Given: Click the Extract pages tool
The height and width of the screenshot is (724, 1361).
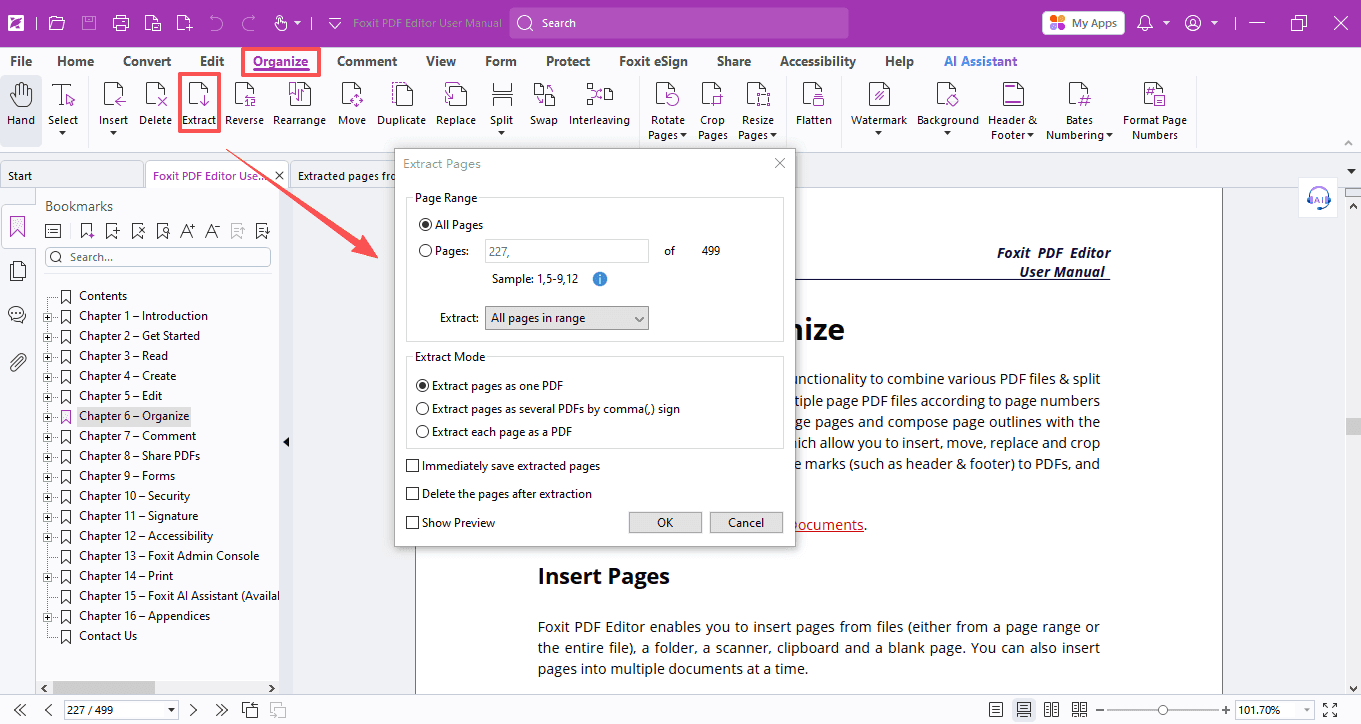Looking at the screenshot, I should (x=199, y=103).
